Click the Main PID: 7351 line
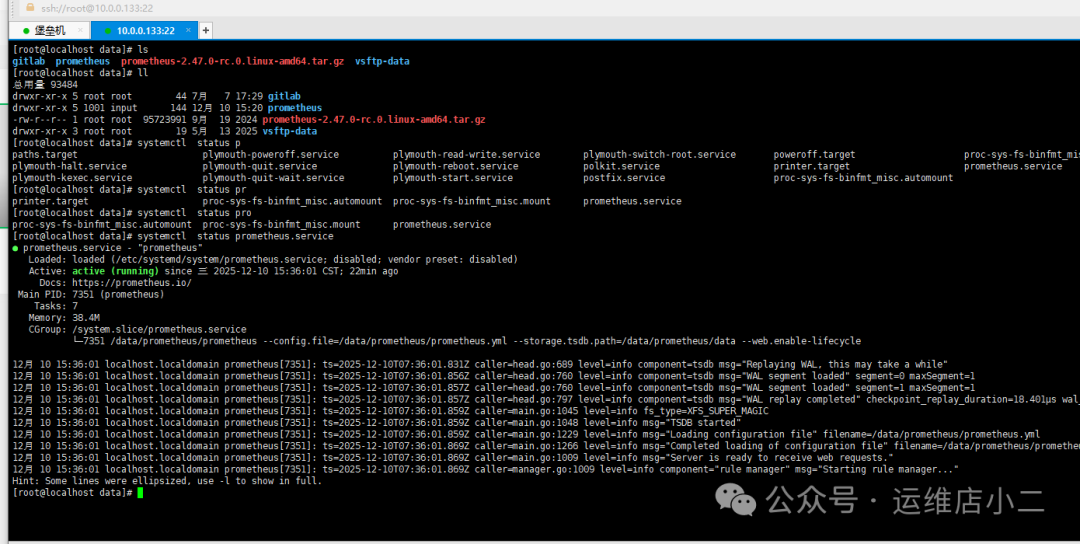The width and height of the screenshot is (1080, 544). pos(91,295)
